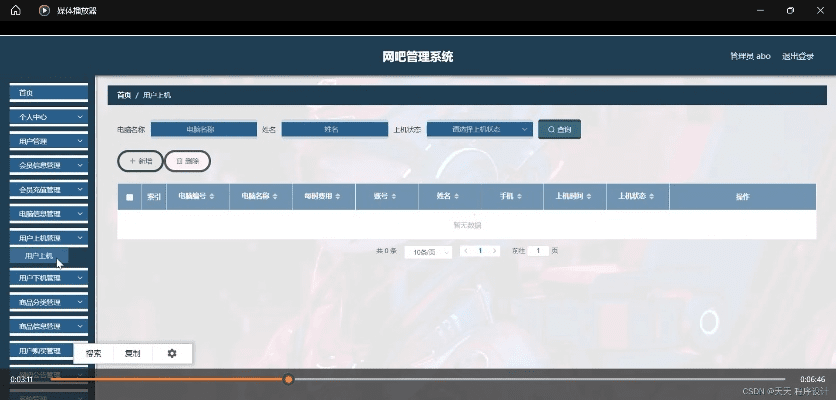The width and height of the screenshot is (836, 400).
Task: Choose 复制 in the popup toolbar
Action: pyautogui.click(x=133, y=354)
